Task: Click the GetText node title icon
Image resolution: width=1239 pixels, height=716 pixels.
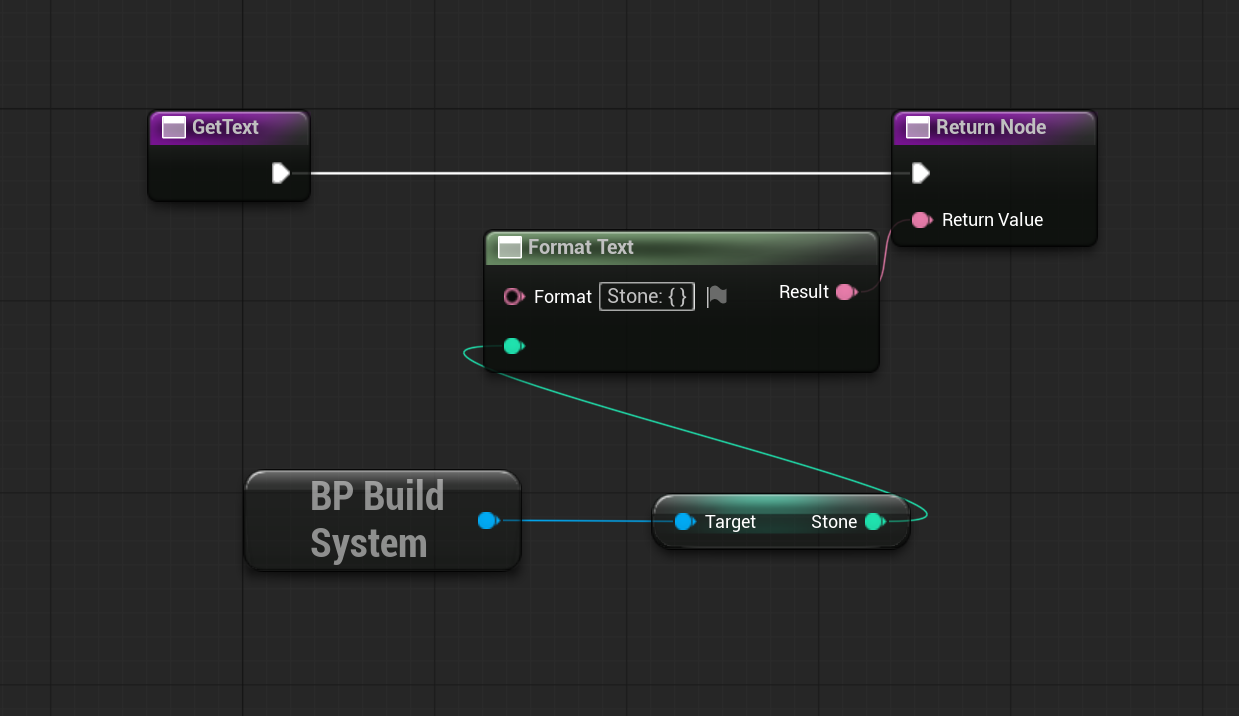Action: tap(174, 128)
